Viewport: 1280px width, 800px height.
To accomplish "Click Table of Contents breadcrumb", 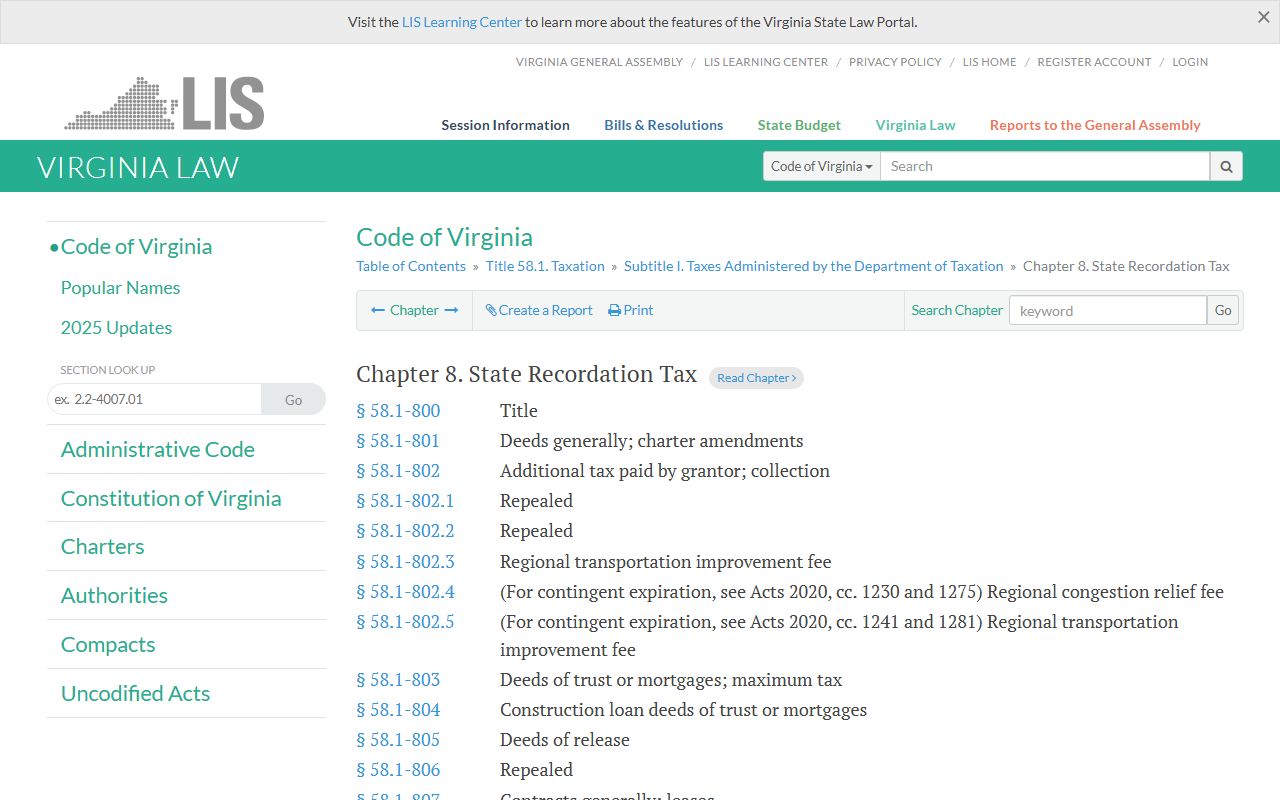I will pos(411,266).
